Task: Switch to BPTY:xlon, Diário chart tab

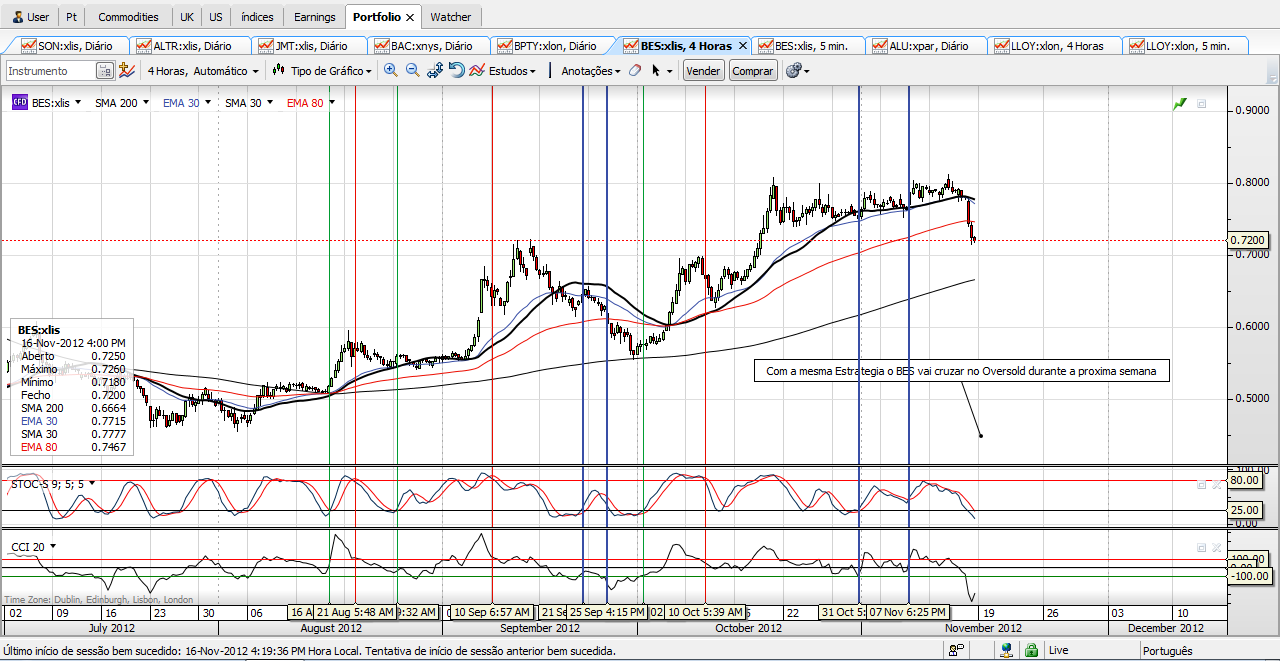Action: 553,46
